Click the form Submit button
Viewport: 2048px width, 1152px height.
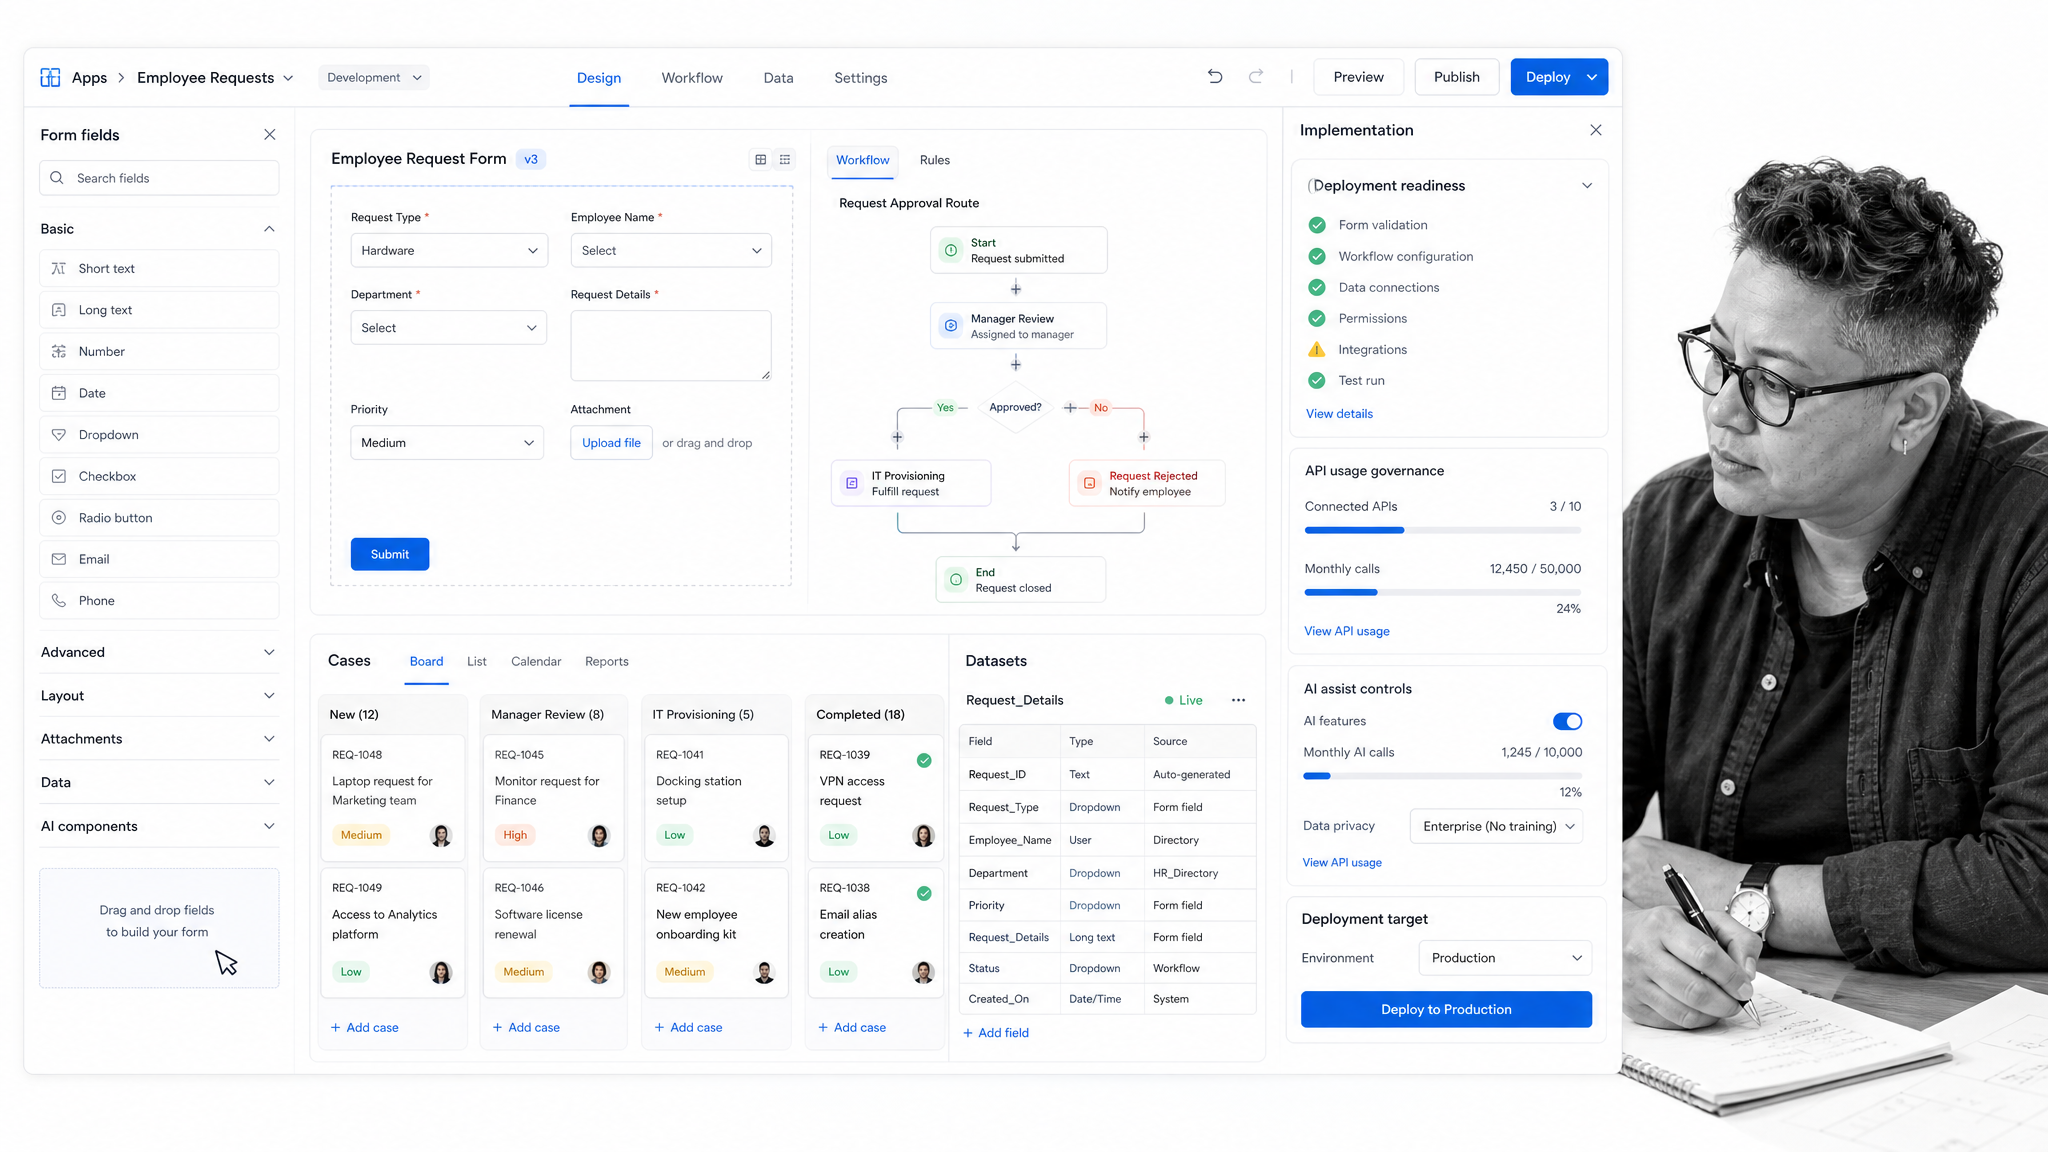point(390,554)
